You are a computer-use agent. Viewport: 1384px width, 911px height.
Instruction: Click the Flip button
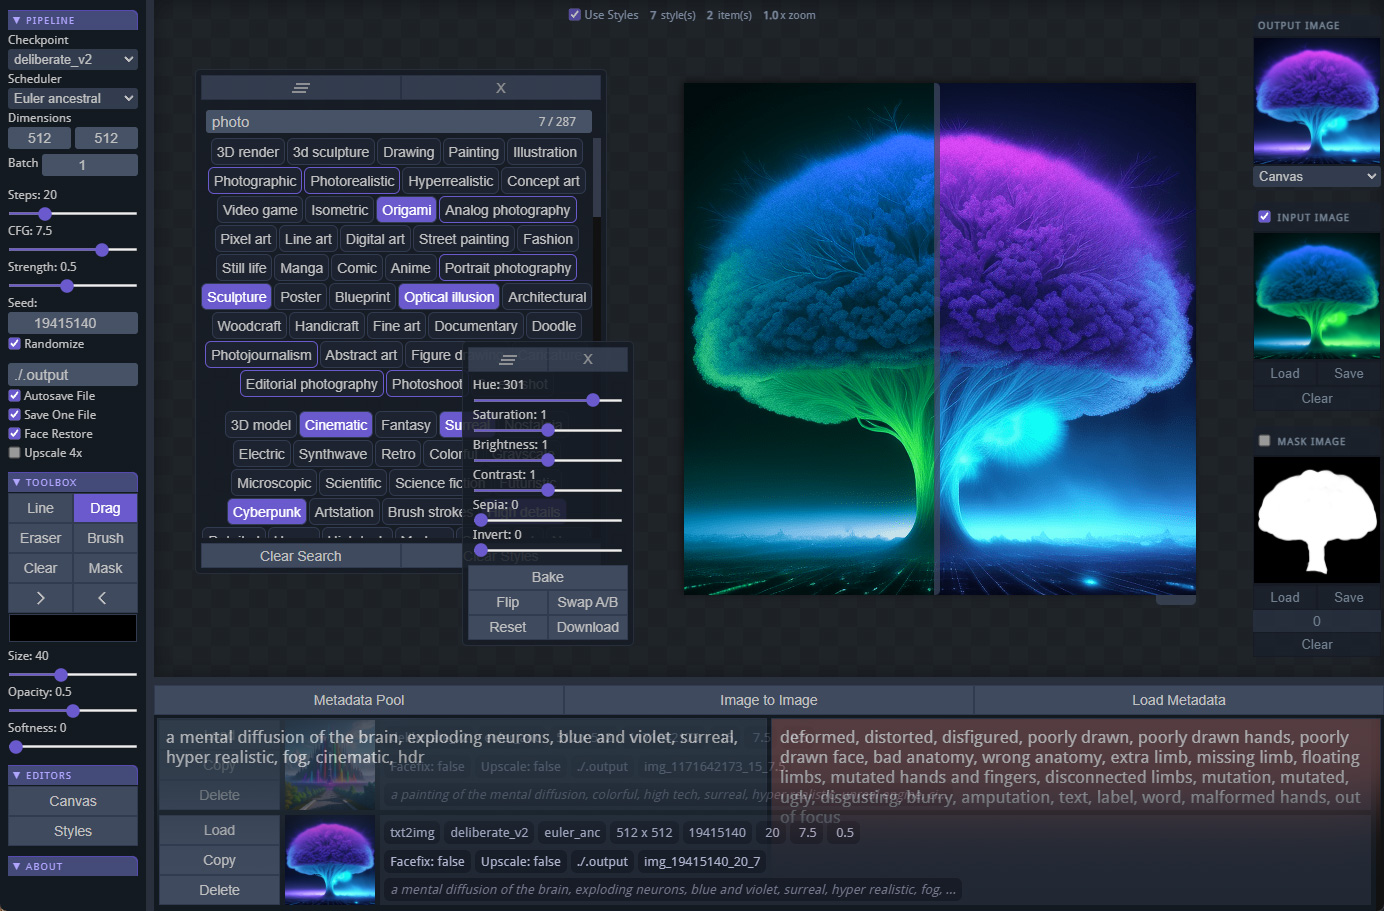pyautogui.click(x=508, y=602)
